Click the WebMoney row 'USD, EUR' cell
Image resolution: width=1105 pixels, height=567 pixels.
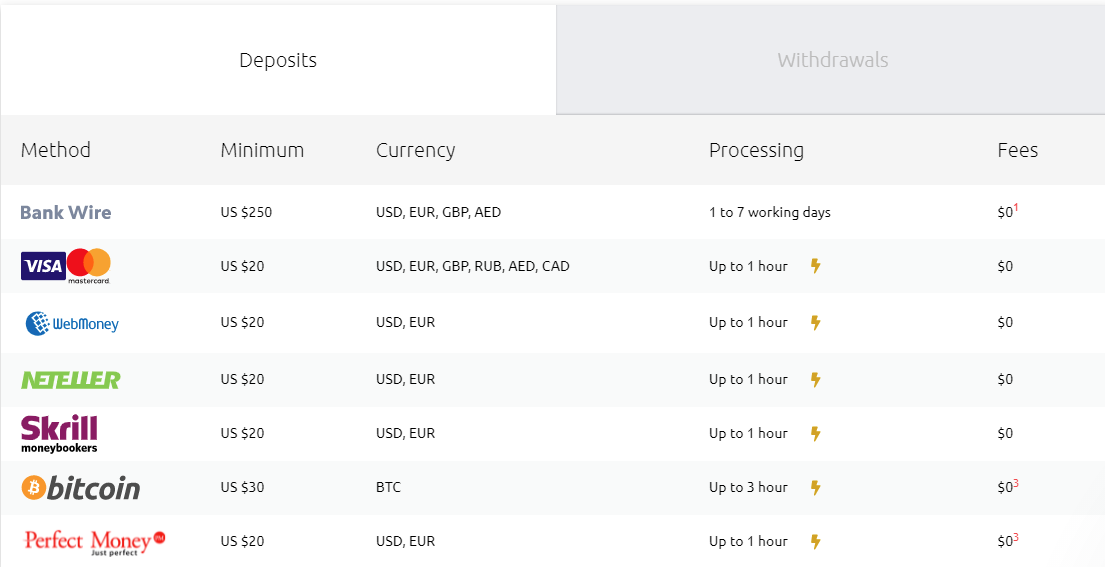coord(405,323)
